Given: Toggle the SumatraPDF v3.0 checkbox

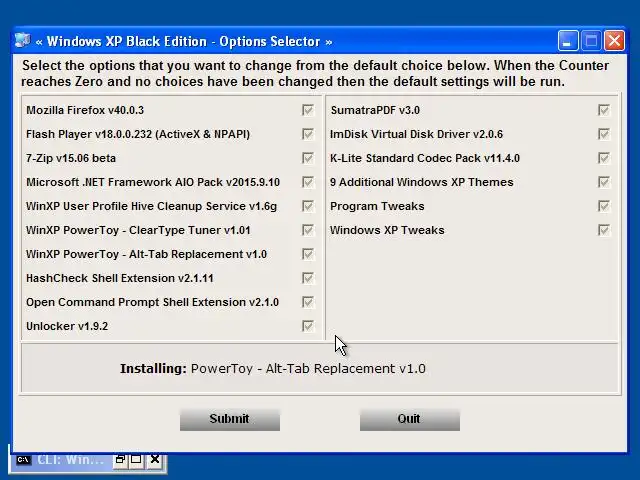Looking at the screenshot, I should pyautogui.click(x=604, y=110).
